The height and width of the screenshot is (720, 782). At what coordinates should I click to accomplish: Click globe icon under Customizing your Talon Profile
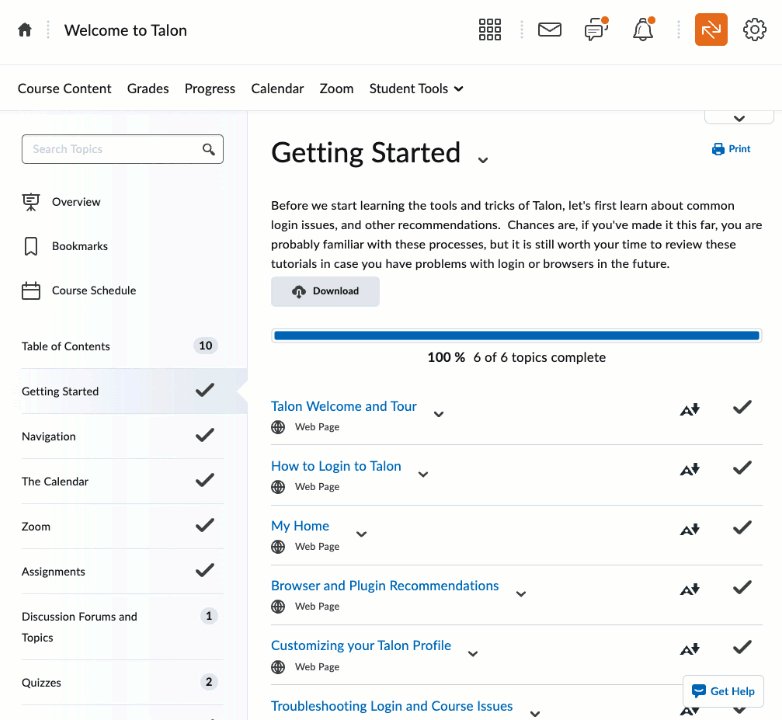278,667
